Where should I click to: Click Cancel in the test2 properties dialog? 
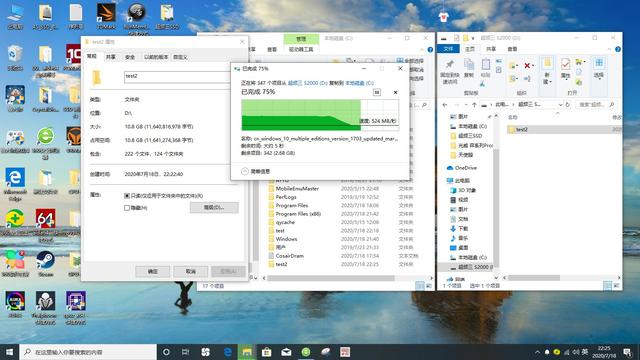(191, 271)
